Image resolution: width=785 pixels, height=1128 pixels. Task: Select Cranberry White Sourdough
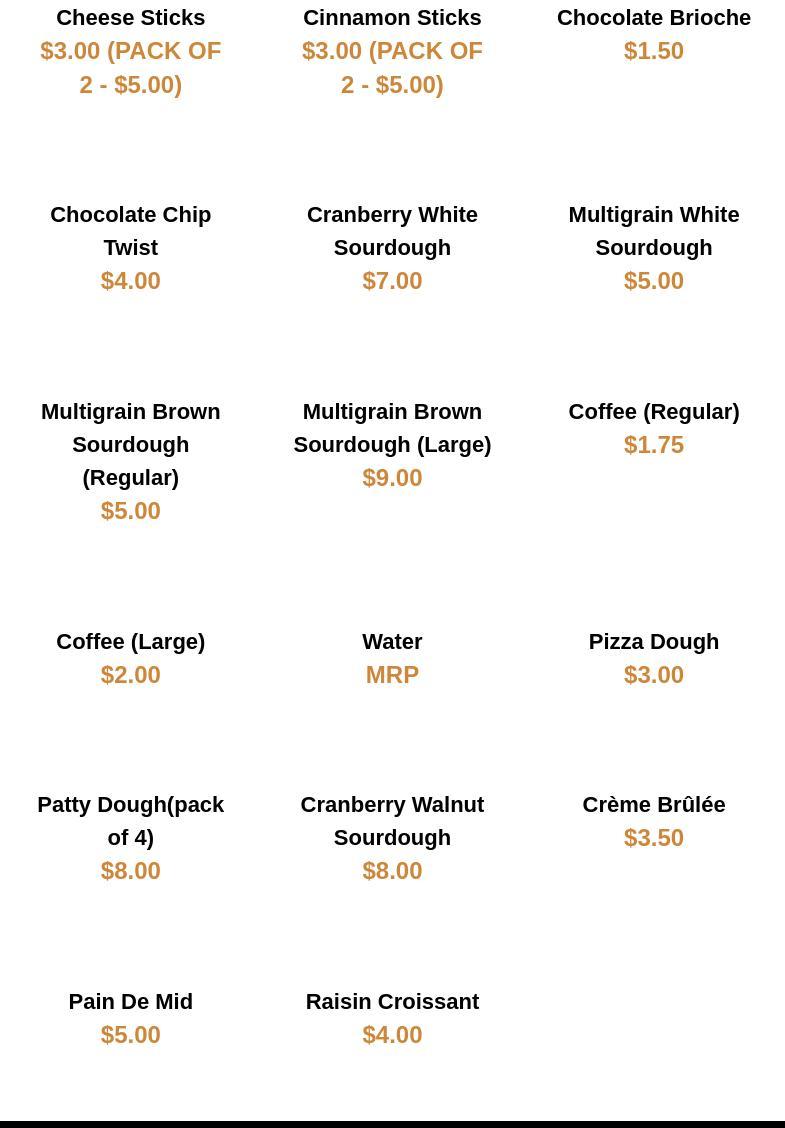[392, 231]
